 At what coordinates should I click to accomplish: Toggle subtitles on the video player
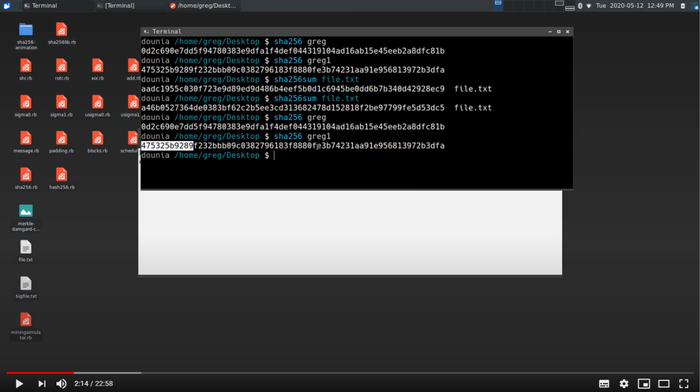point(604,384)
